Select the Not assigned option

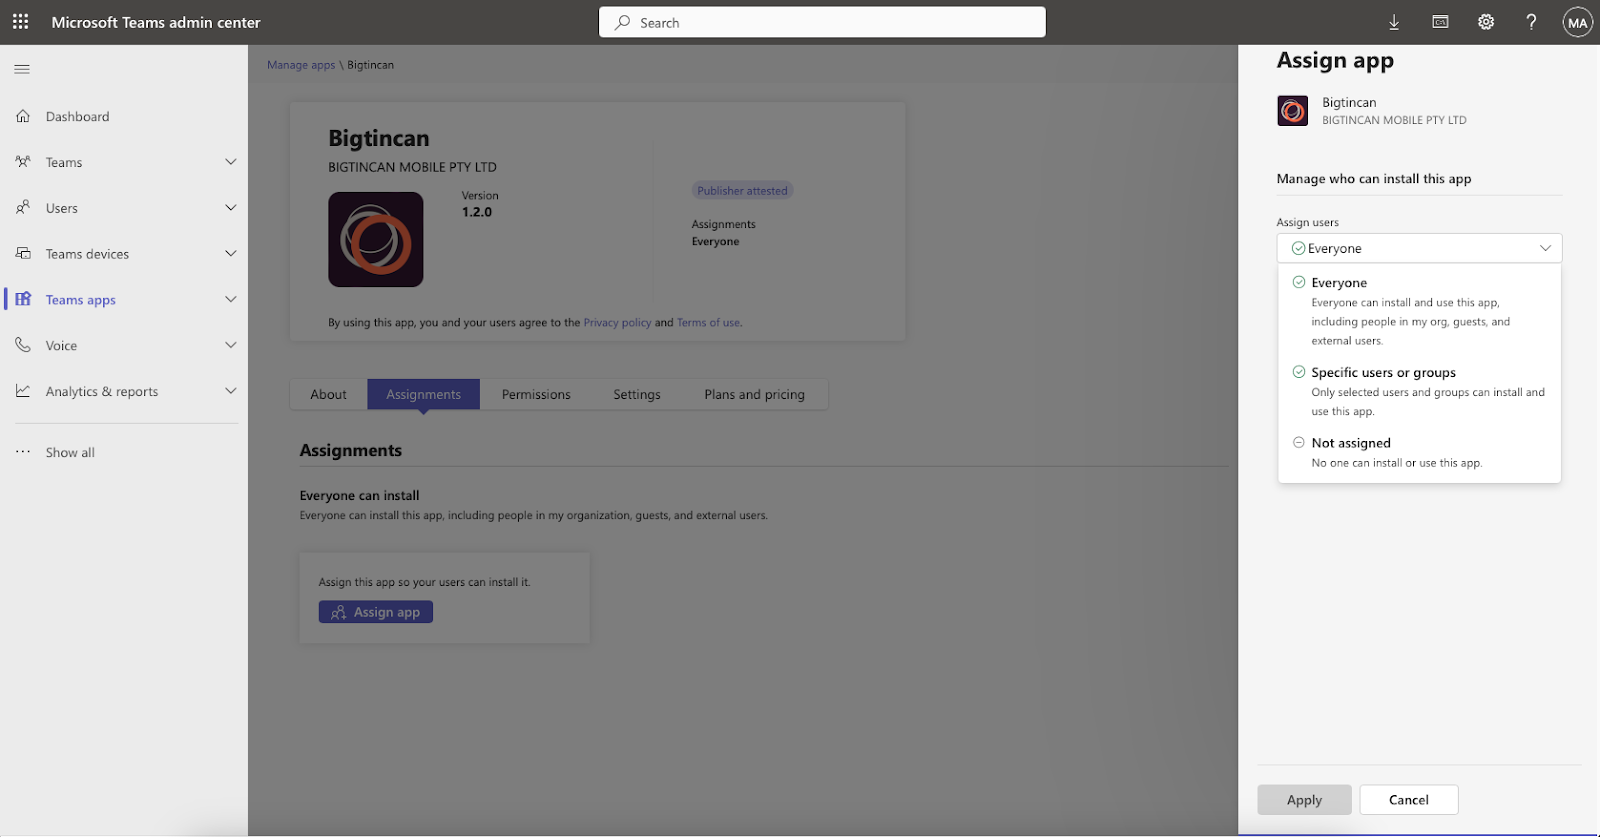click(x=1419, y=452)
